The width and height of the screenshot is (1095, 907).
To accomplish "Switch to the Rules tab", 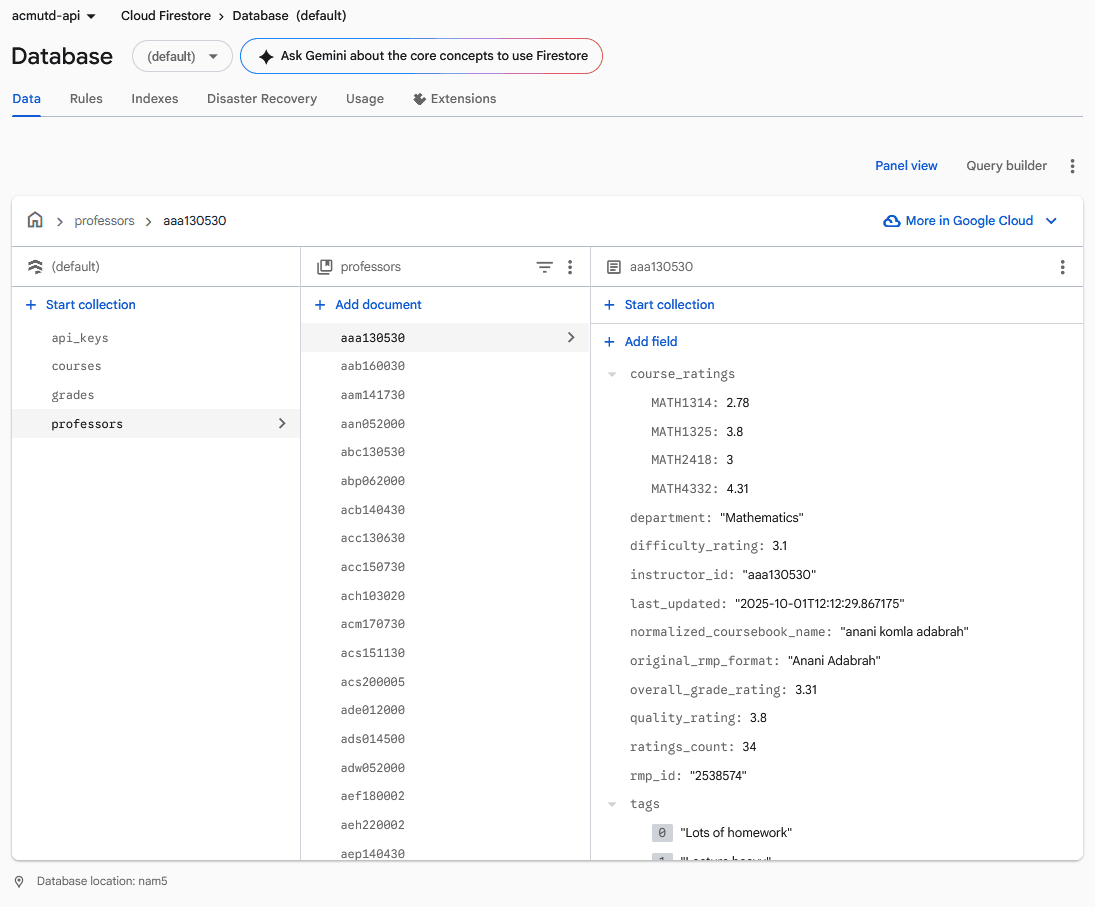I will 86,99.
